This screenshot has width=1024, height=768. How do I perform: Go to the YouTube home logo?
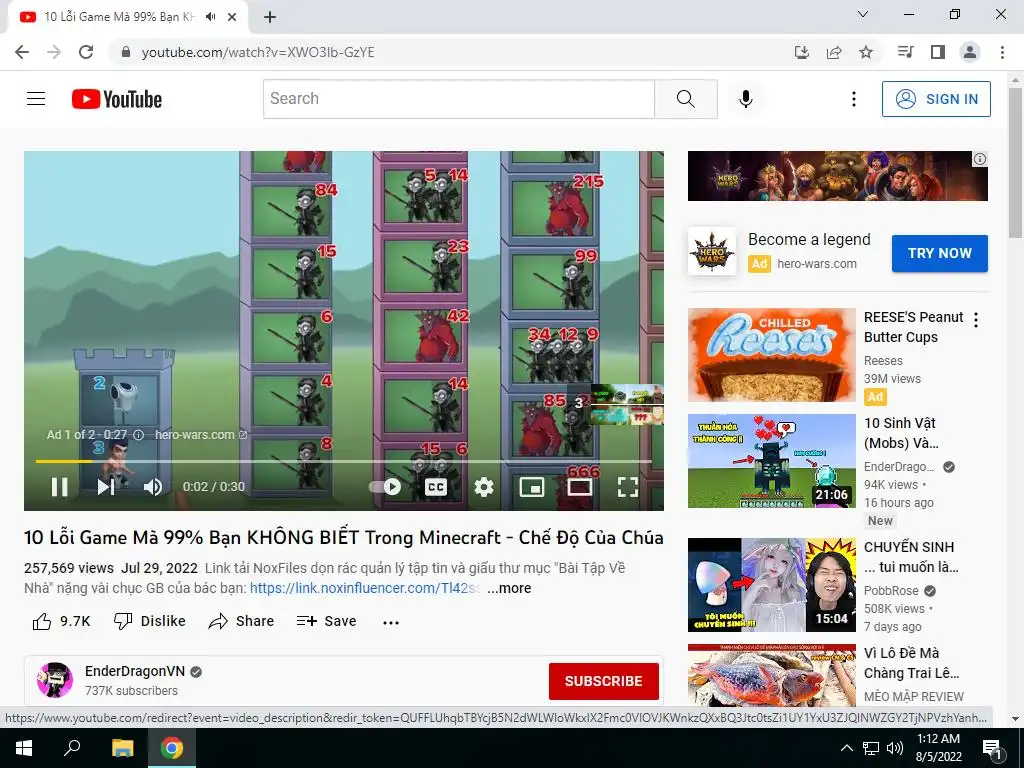tap(117, 99)
